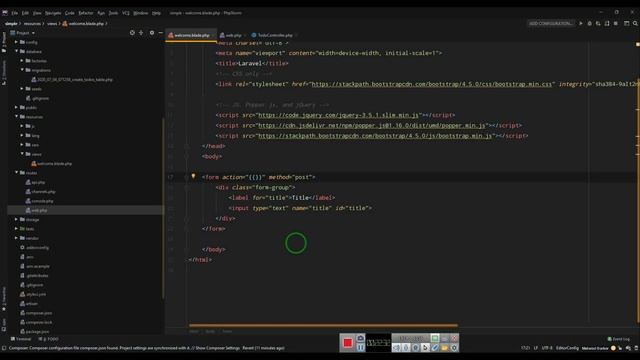Viewport: 640px width, 360px height.
Task: Open Project panel gear settings
Action: (x=151, y=33)
